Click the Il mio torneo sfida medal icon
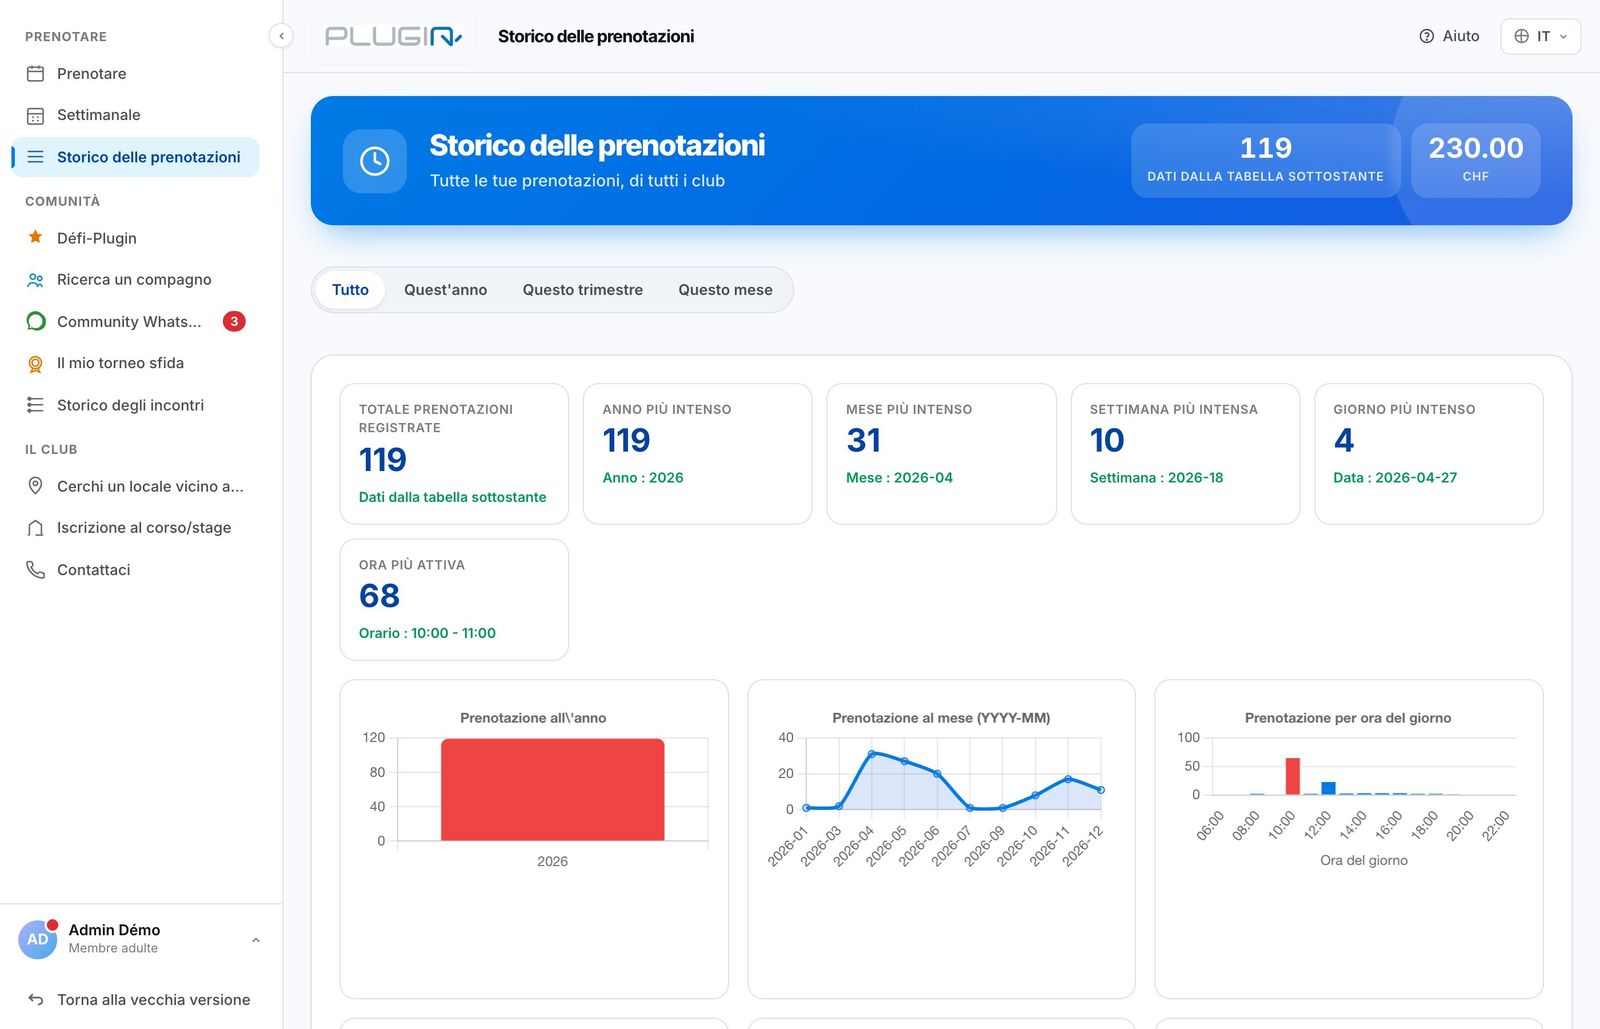Image resolution: width=1600 pixels, height=1029 pixels. [35, 364]
